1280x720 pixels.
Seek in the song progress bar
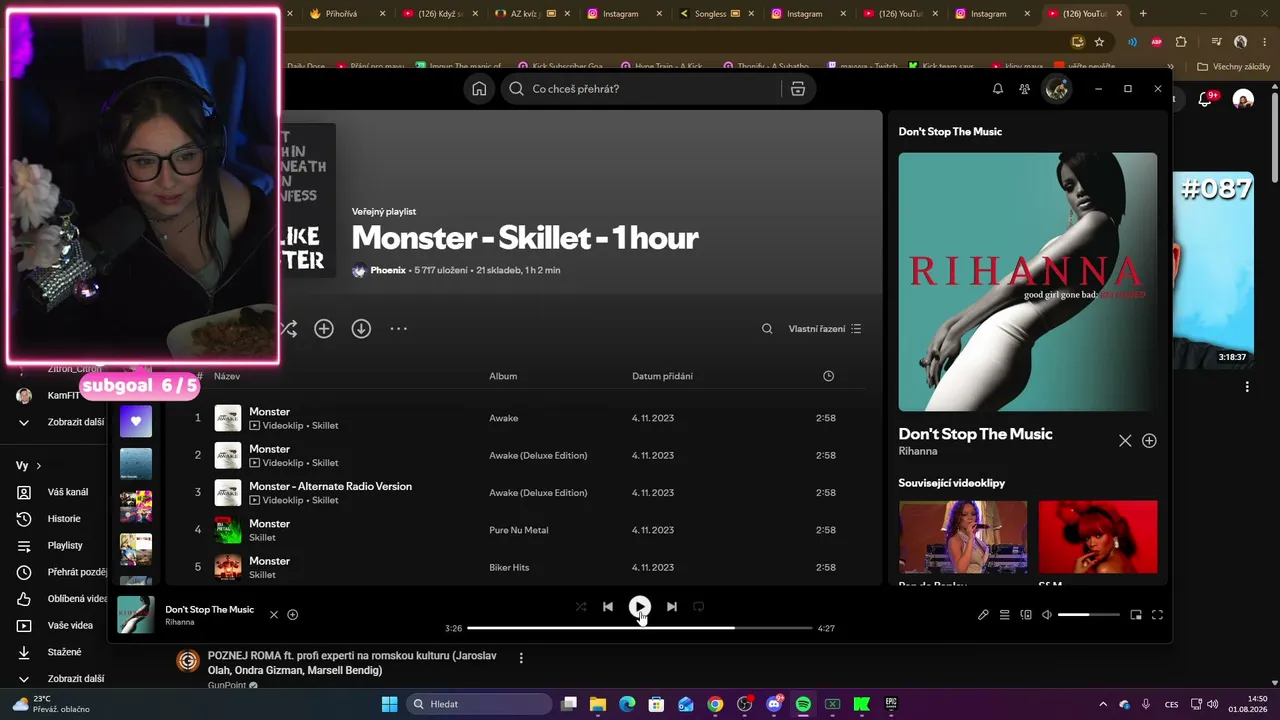pos(640,628)
